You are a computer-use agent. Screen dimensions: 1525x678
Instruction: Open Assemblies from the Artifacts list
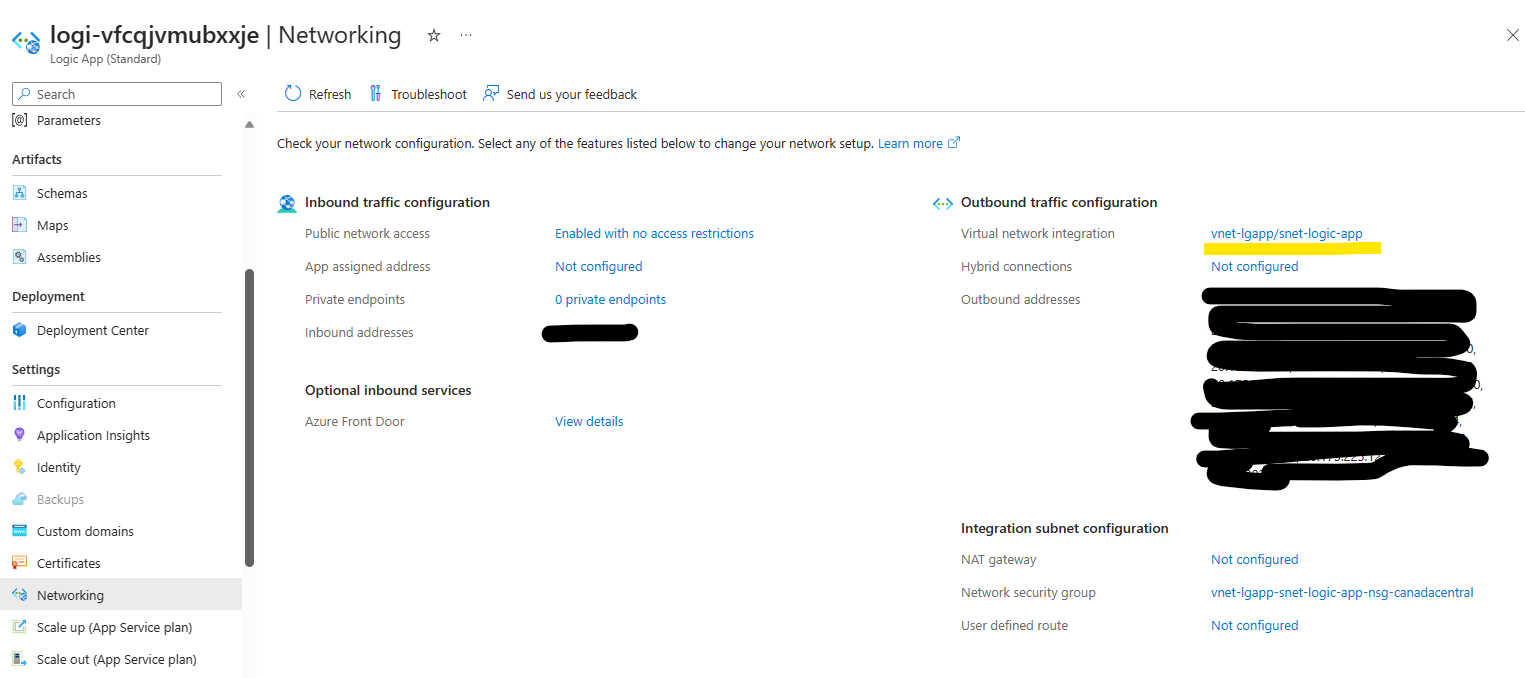click(x=68, y=257)
